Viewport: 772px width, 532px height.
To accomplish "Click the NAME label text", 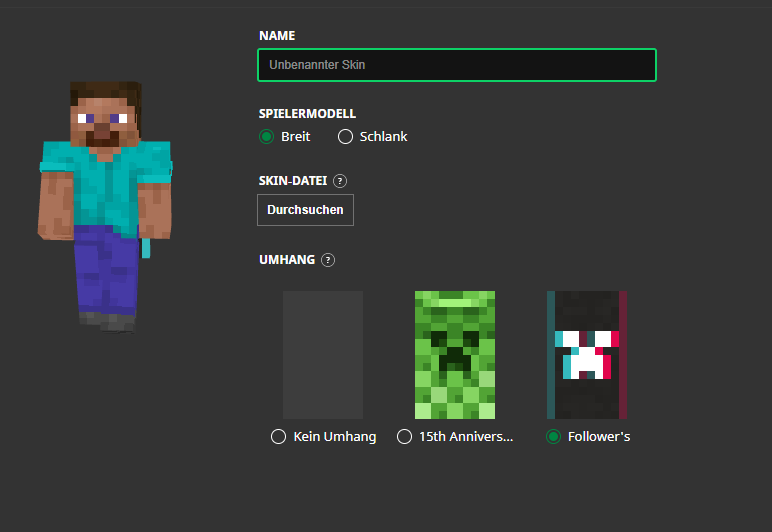I will (x=277, y=36).
